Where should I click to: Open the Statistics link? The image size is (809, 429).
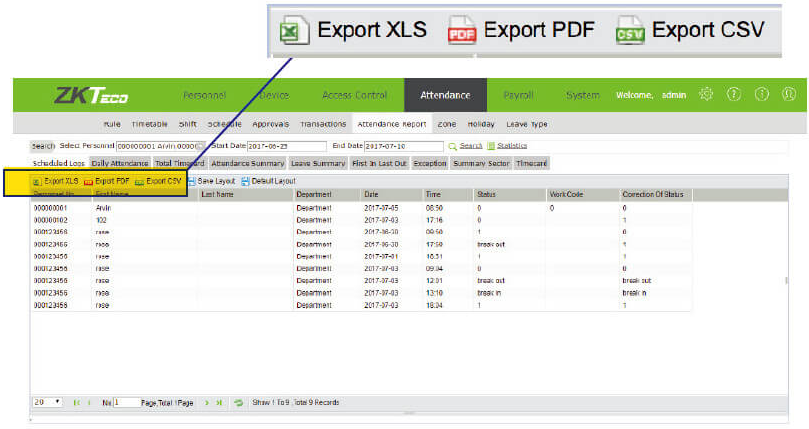(511, 146)
